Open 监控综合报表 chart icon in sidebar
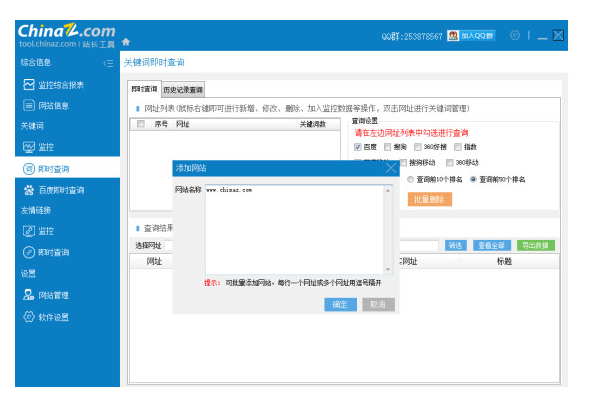The image size is (592, 409). (x=29, y=85)
